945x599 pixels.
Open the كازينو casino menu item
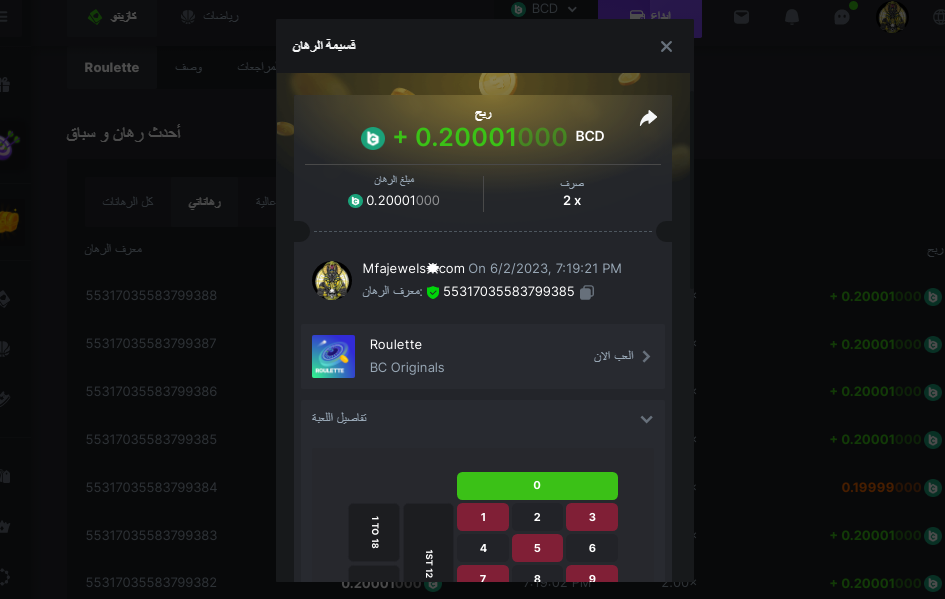113,16
